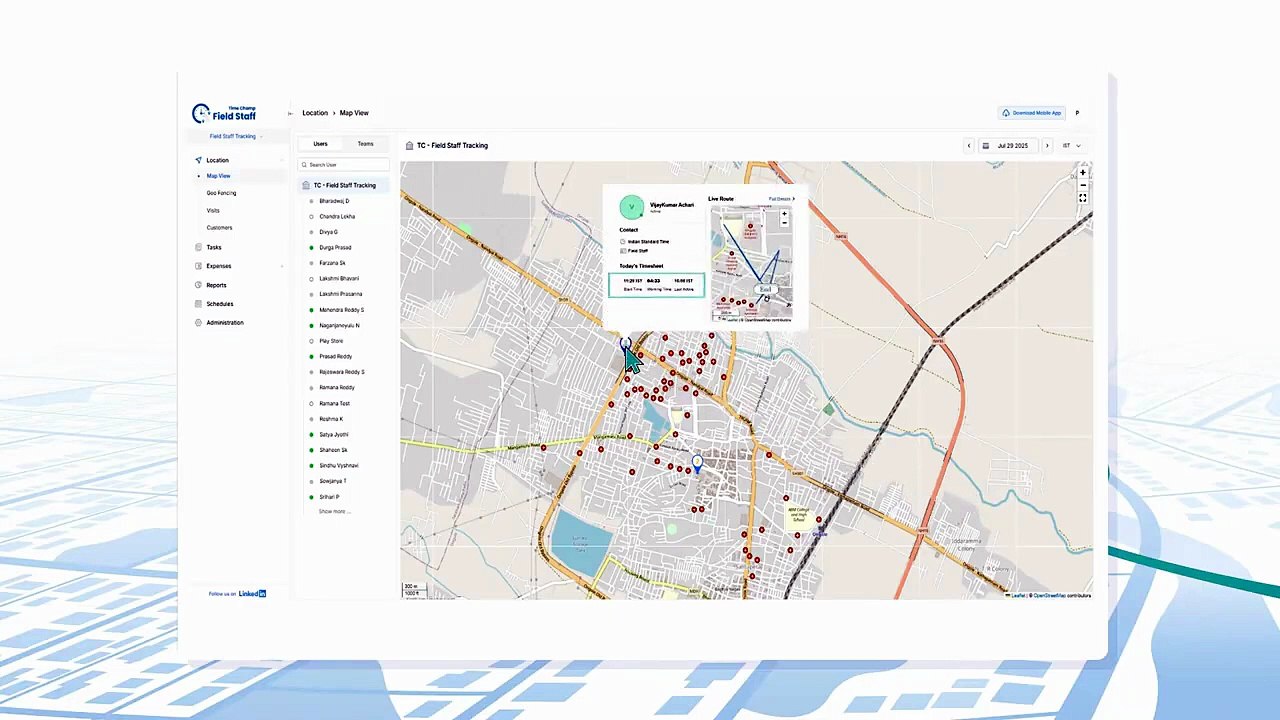Expand the Expenses menu chevron
Viewport: 1280px width, 720px height.
282,266
